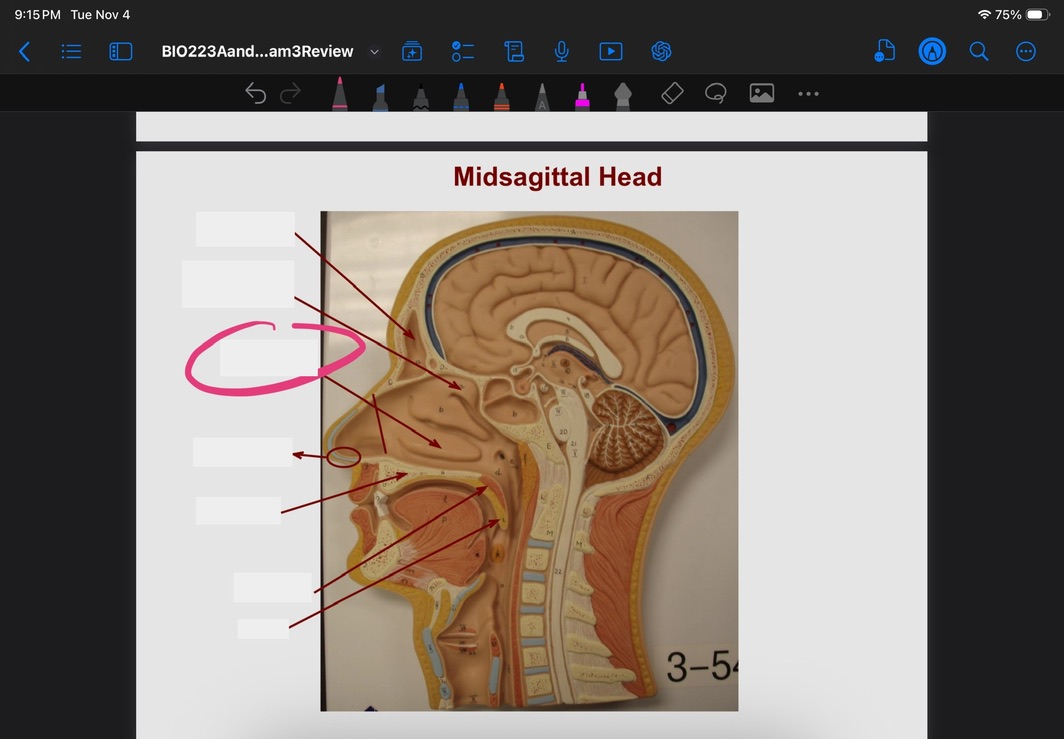The width and height of the screenshot is (1064, 739).
Task: Tap the BIO223Aand...am3Review title
Action: coord(257,51)
